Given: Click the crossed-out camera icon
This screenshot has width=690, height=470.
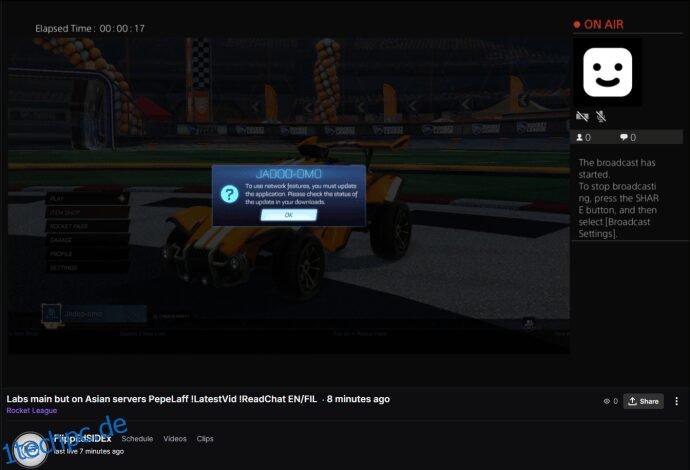Looking at the screenshot, I should pos(582,116).
